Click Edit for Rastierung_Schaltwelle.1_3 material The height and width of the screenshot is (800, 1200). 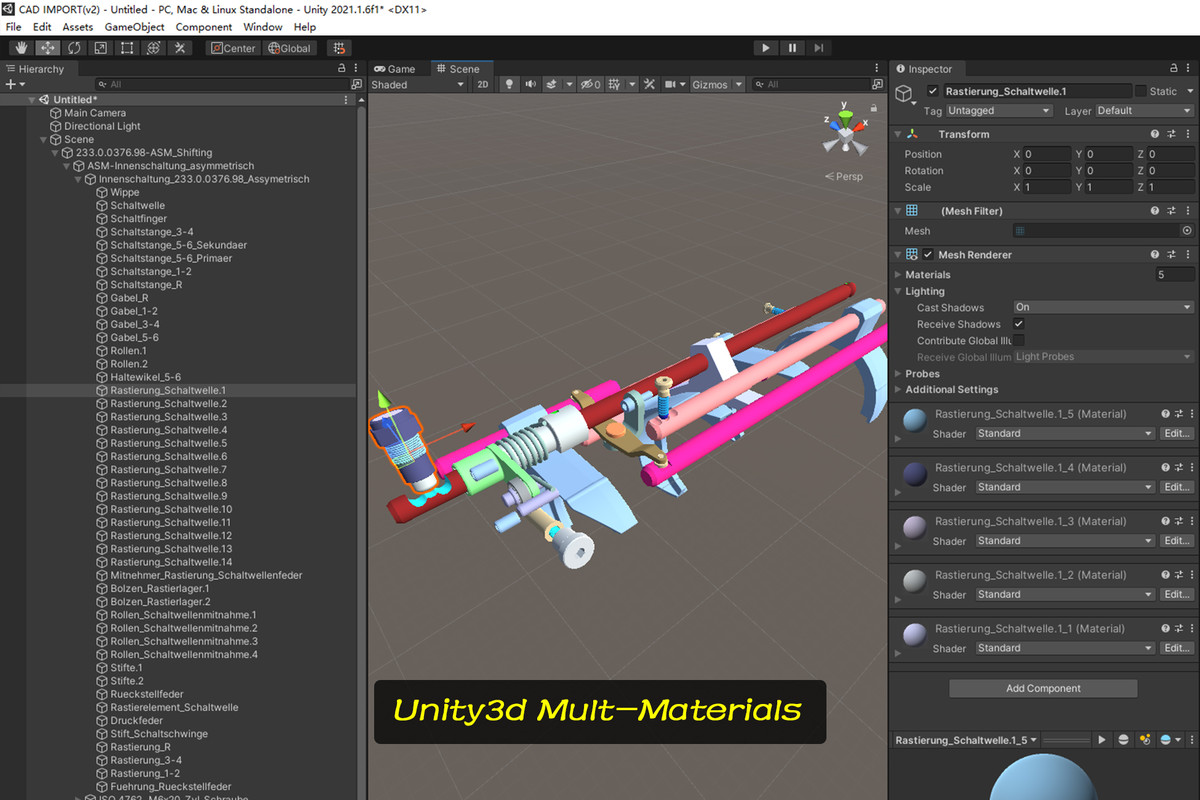pyautogui.click(x=1177, y=541)
